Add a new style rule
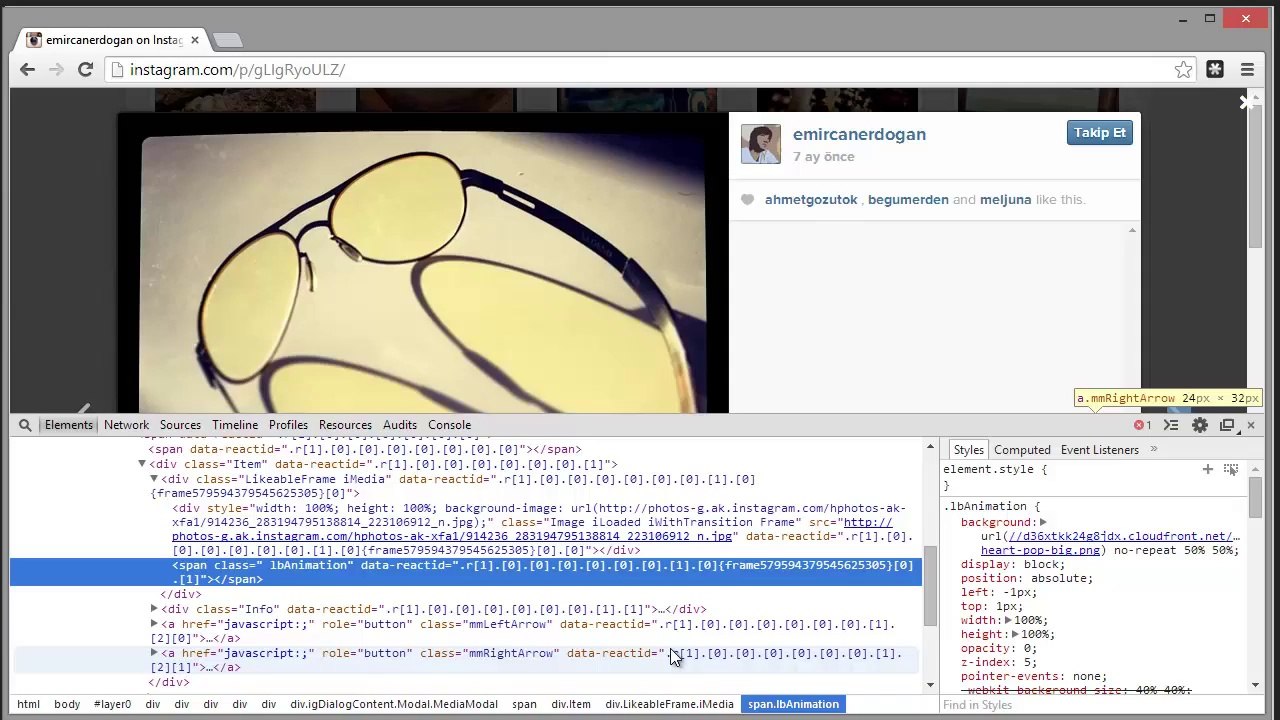The image size is (1280, 720). [x=1207, y=469]
